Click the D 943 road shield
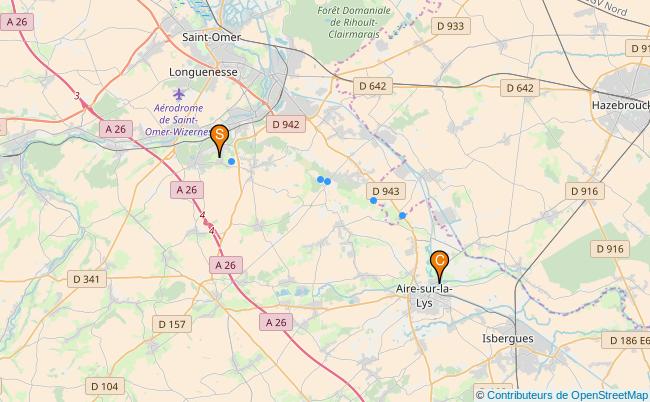The image size is (650, 402). click(x=386, y=191)
